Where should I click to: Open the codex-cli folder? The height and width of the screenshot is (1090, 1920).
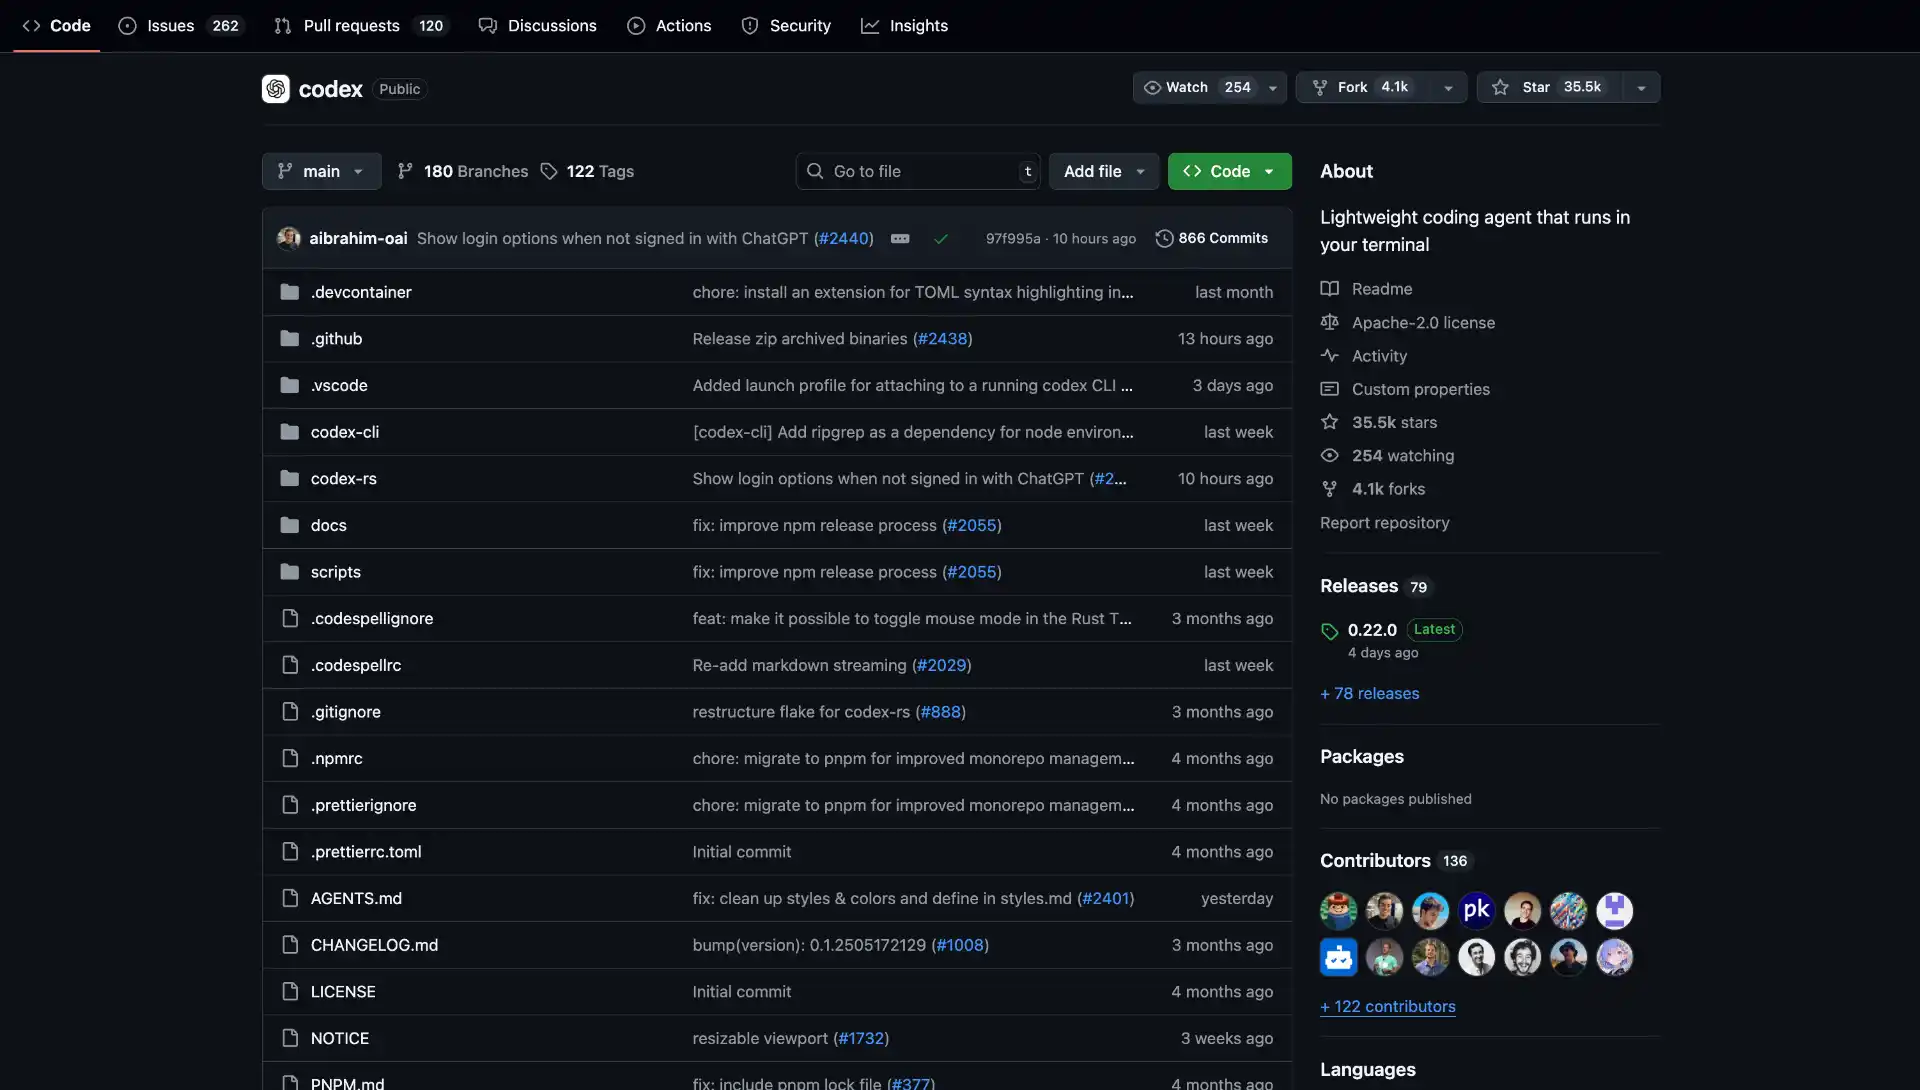(x=344, y=432)
